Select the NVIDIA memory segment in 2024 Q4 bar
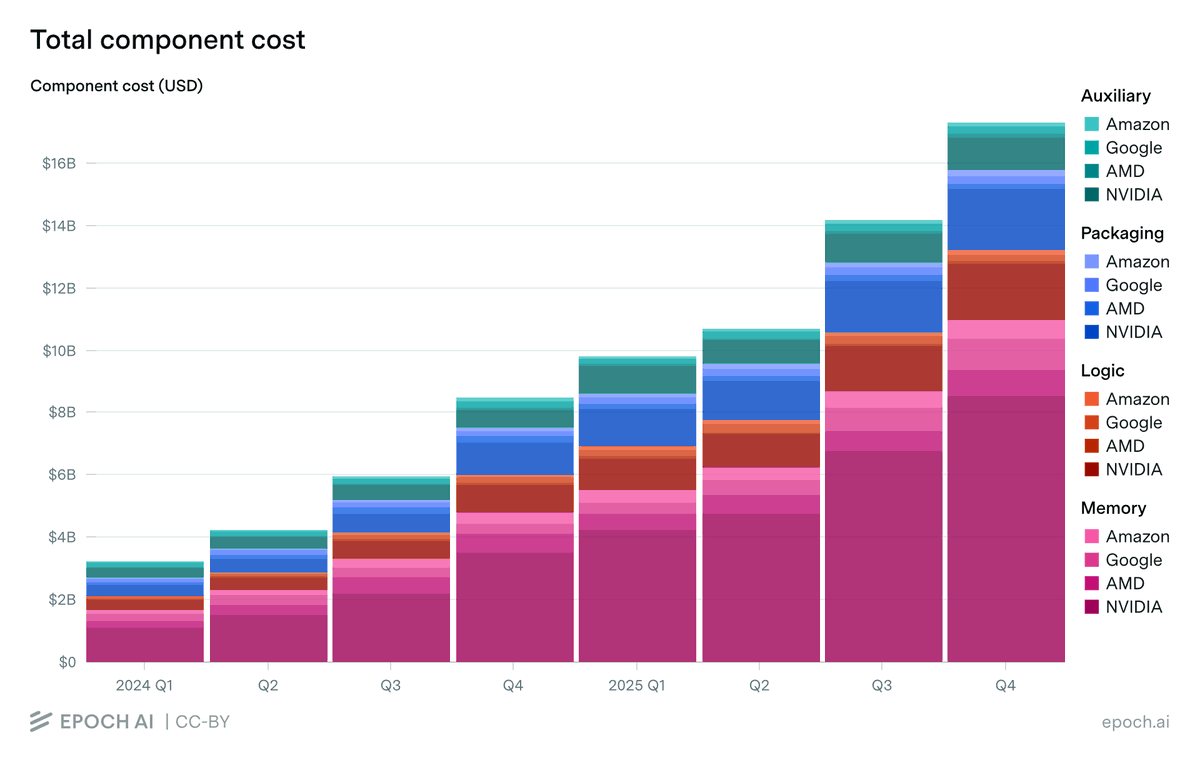Image resolution: width=1200 pixels, height=775 pixels. tap(514, 607)
